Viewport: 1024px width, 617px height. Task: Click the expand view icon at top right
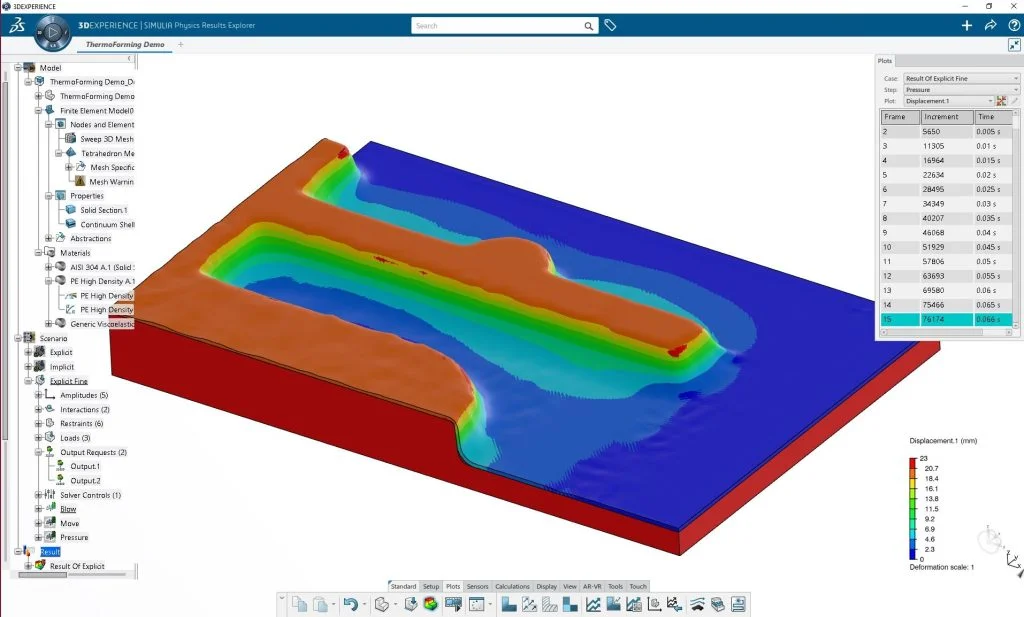click(x=1014, y=45)
